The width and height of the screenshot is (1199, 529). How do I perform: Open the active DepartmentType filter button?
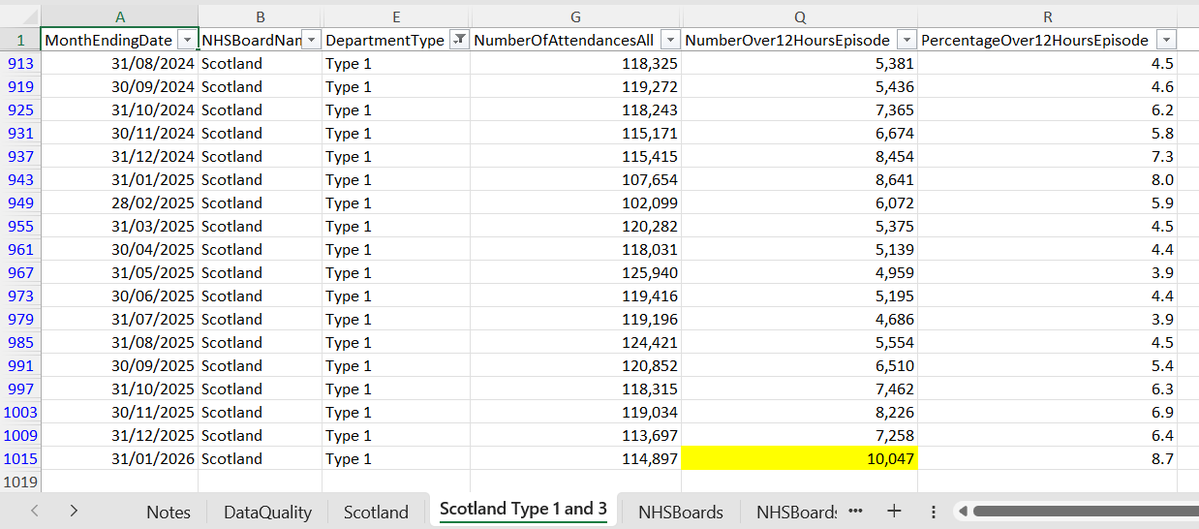click(x=459, y=41)
